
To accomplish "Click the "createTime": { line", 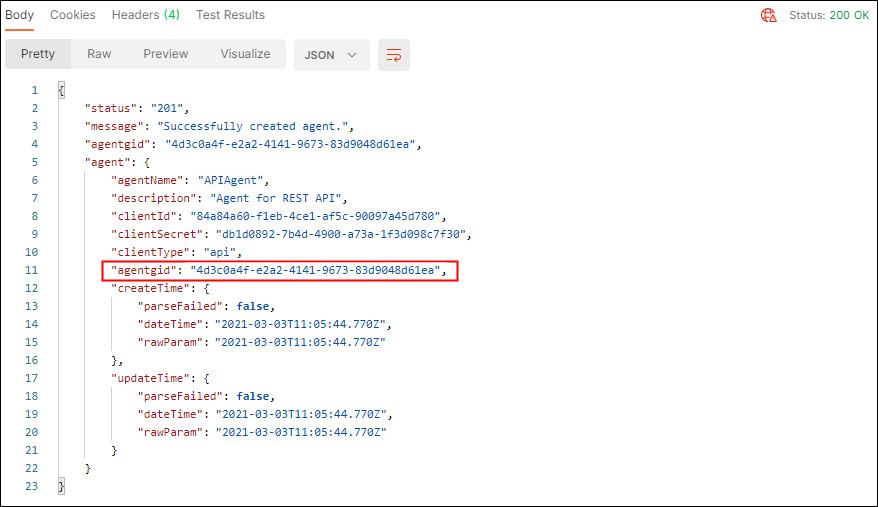I will (x=160, y=288).
